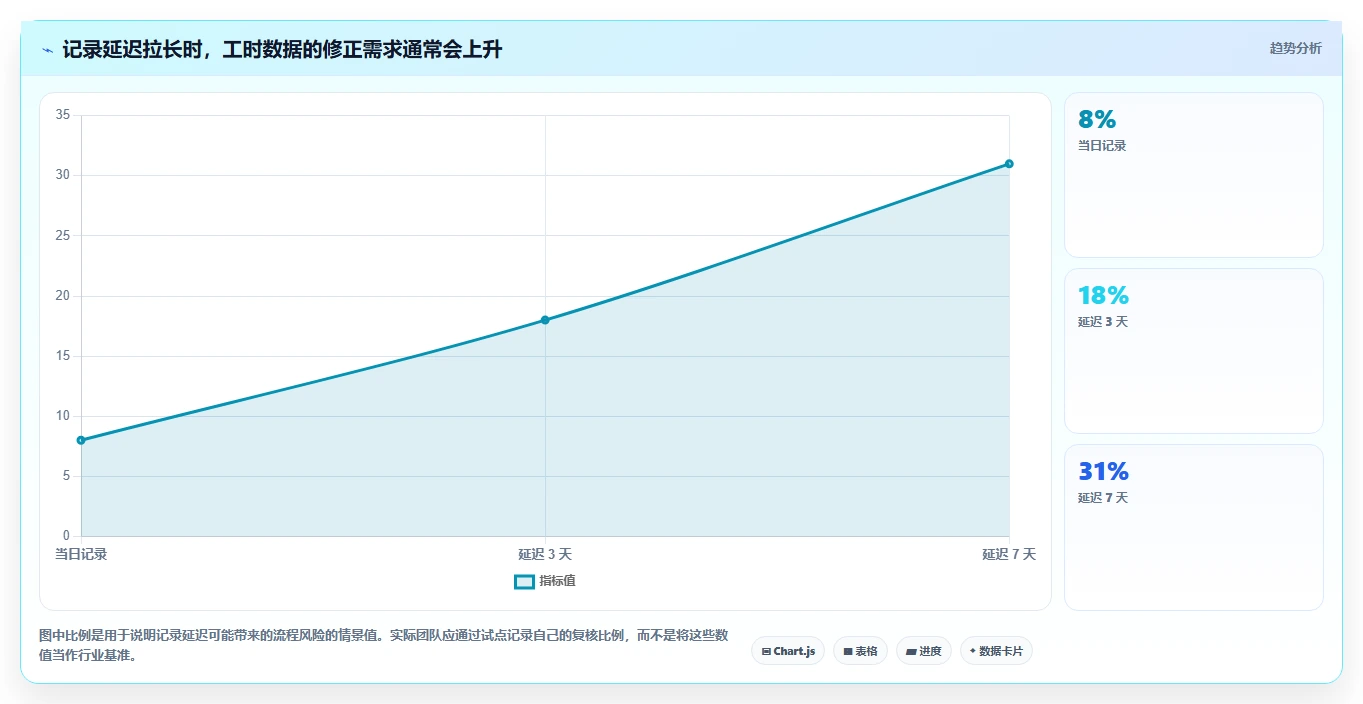The height and width of the screenshot is (704, 1363).
Task: Click y-axis tick label 10
Action: (62, 416)
